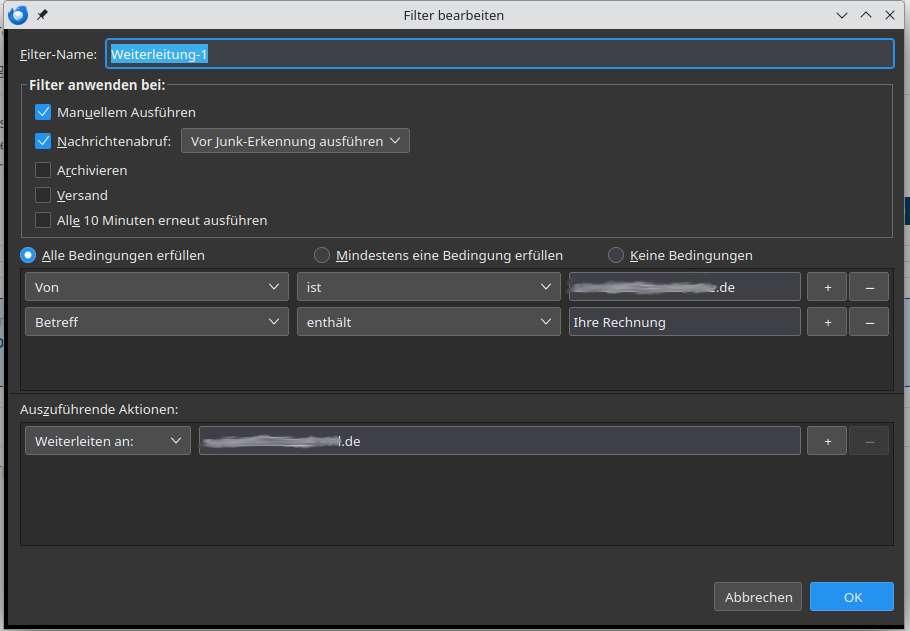Uncheck Manuellem Ausführen checkbox
The height and width of the screenshot is (631, 910).
tap(43, 112)
